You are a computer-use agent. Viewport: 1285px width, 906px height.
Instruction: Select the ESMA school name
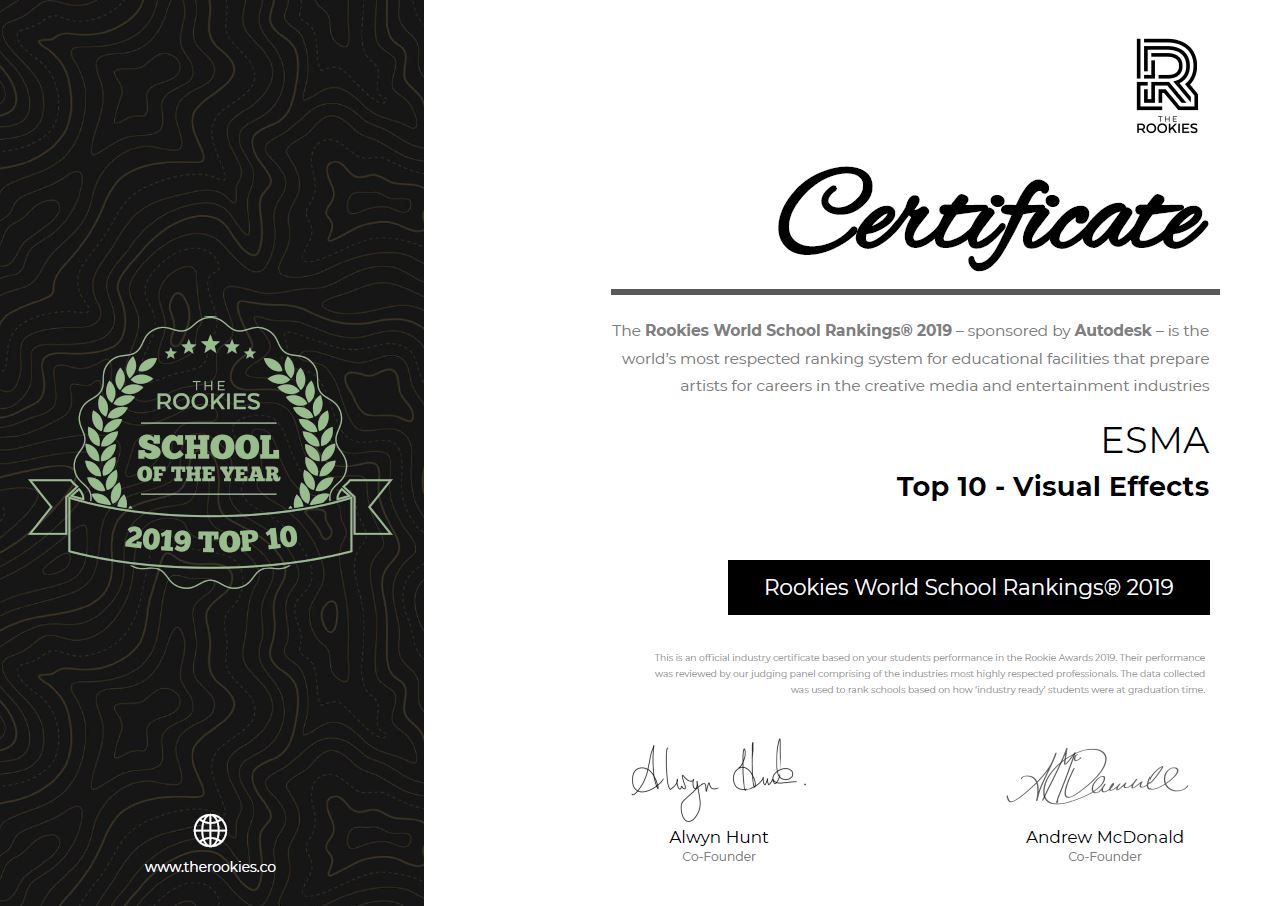1155,441
